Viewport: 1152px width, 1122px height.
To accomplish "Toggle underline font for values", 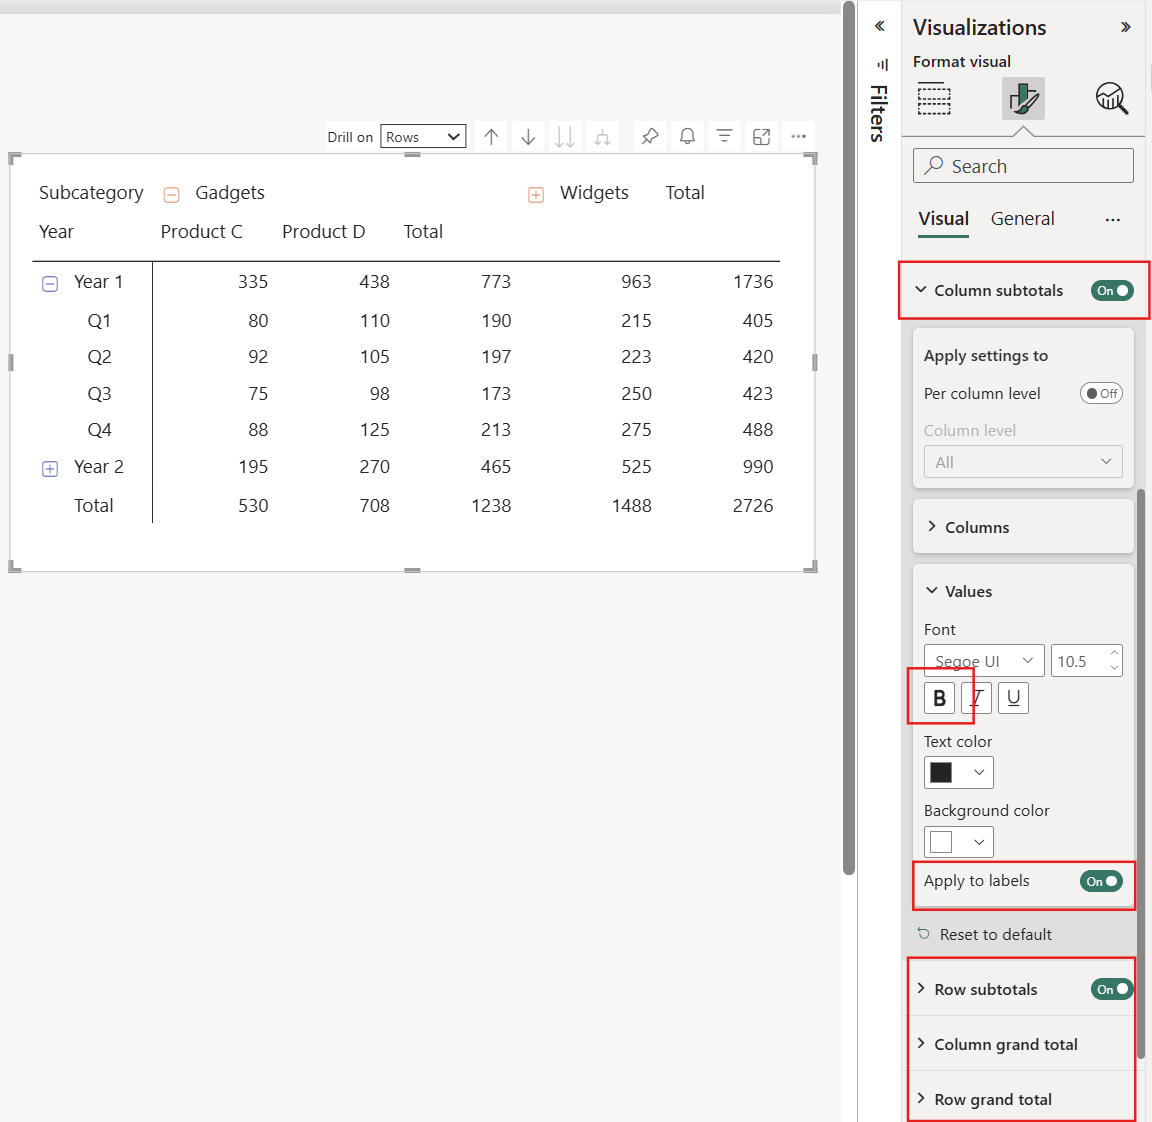I will [1013, 698].
